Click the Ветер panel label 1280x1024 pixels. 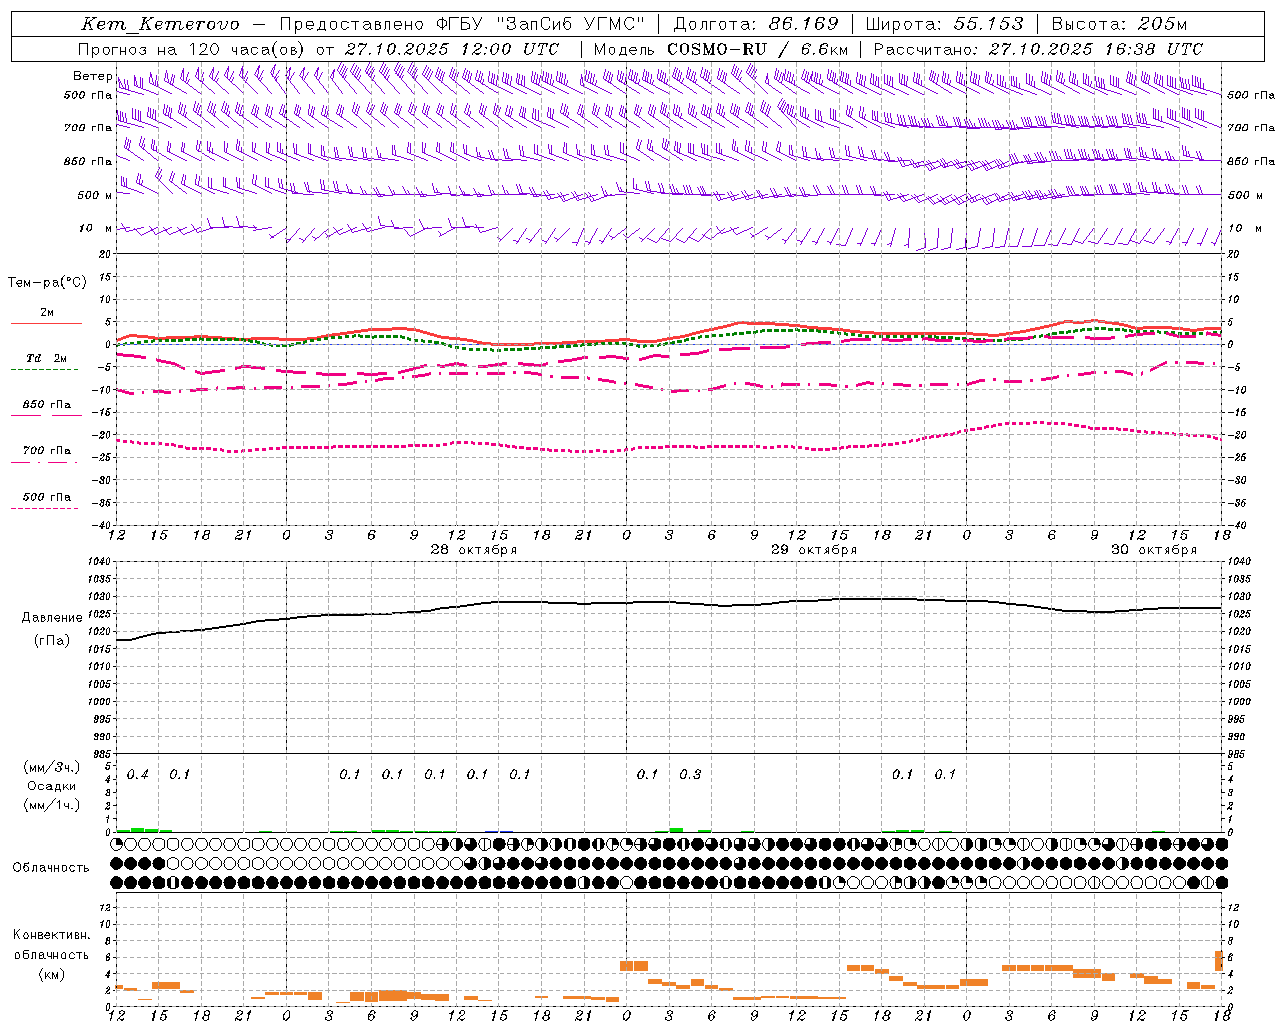pyautogui.click(x=92, y=76)
